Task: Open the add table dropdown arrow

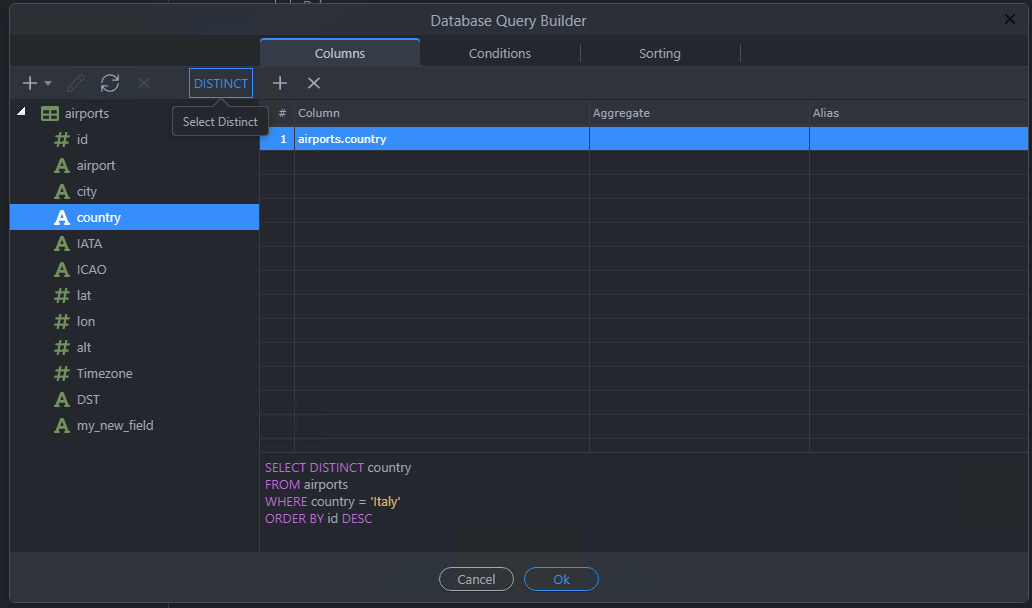Action: tap(48, 84)
